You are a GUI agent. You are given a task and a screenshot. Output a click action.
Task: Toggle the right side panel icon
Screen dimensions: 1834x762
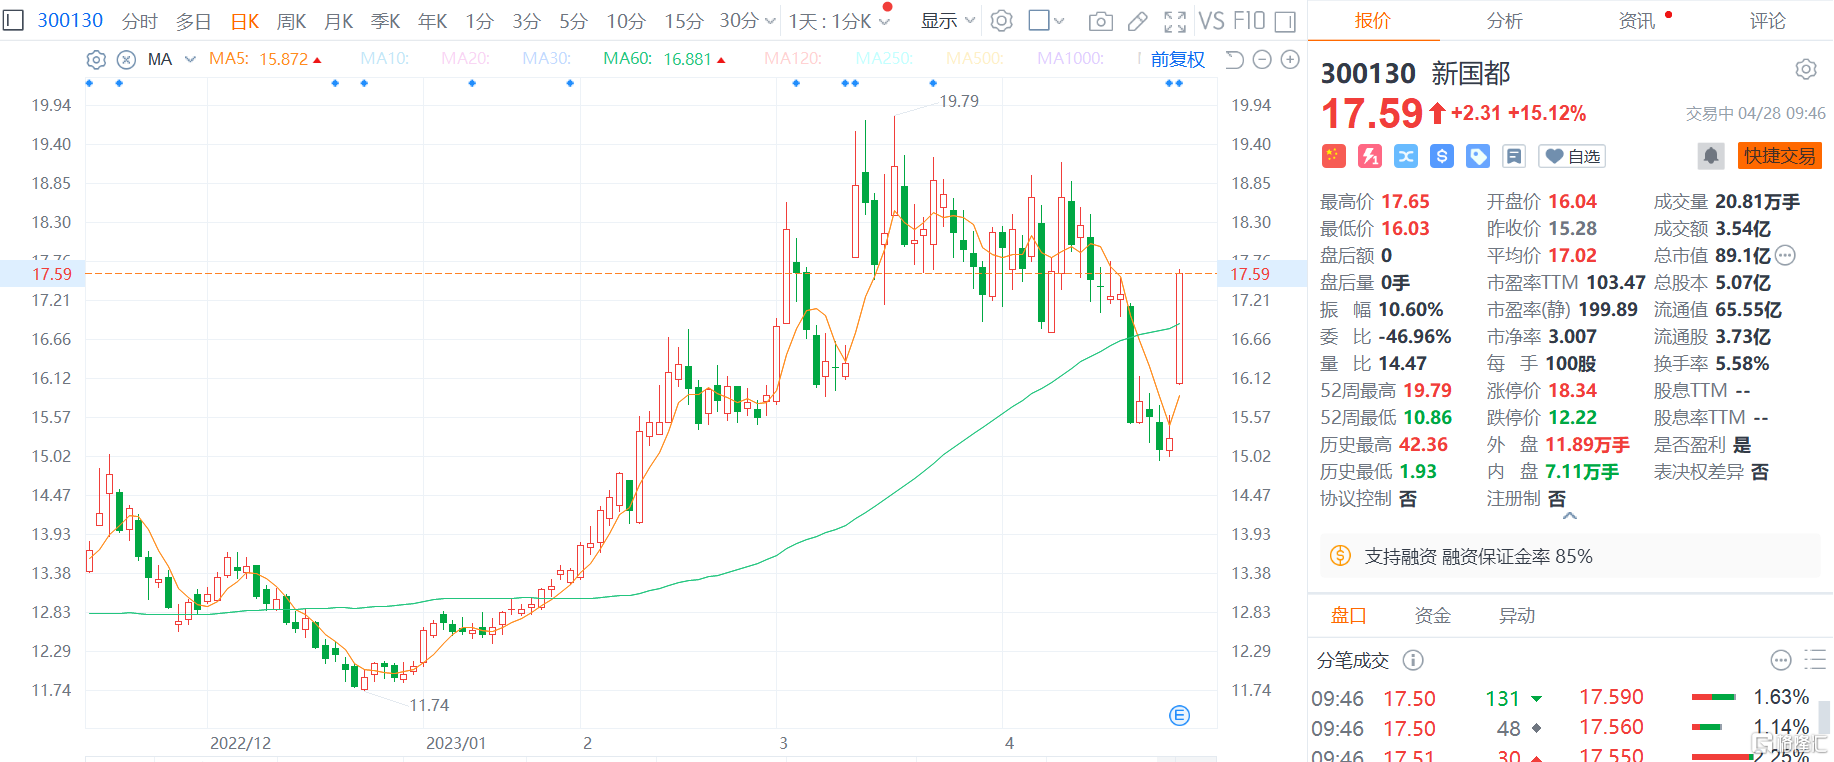tap(1285, 21)
